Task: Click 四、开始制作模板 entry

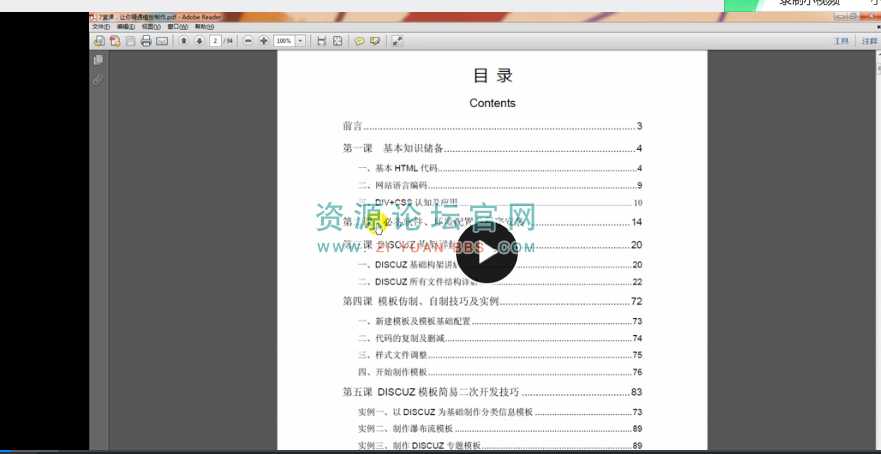Action: pos(500,372)
